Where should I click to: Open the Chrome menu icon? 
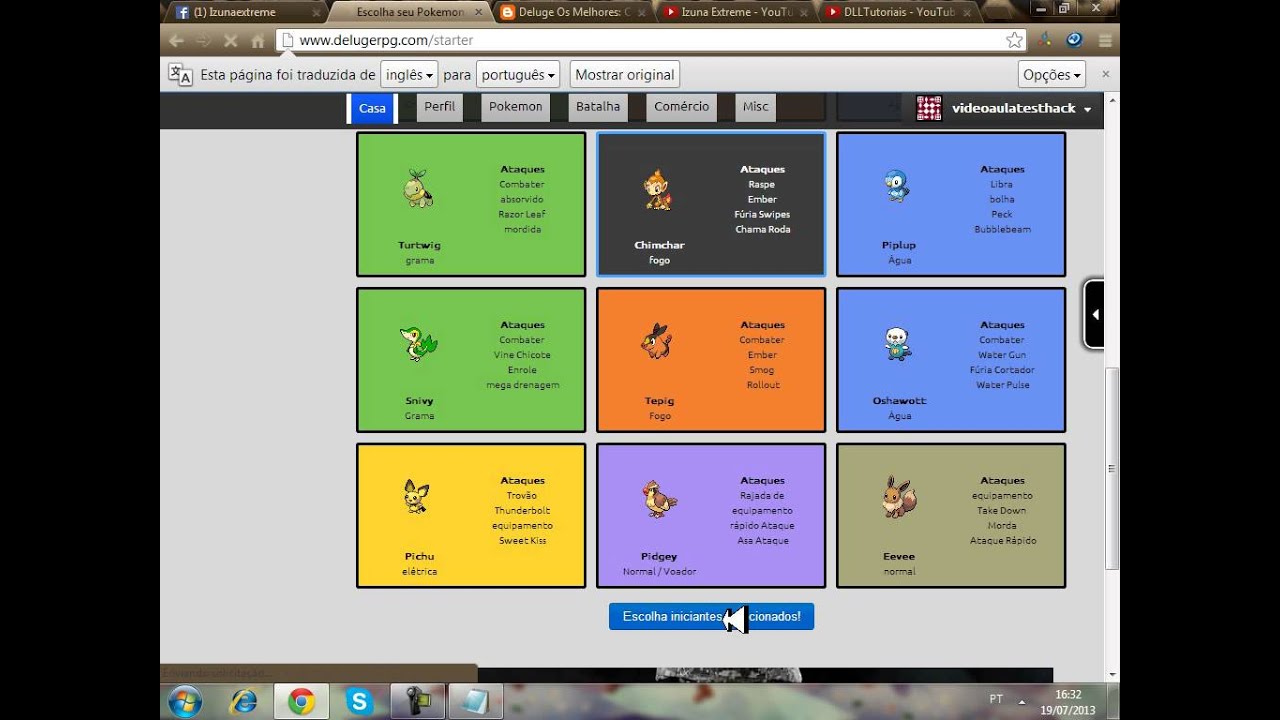pos(1105,40)
